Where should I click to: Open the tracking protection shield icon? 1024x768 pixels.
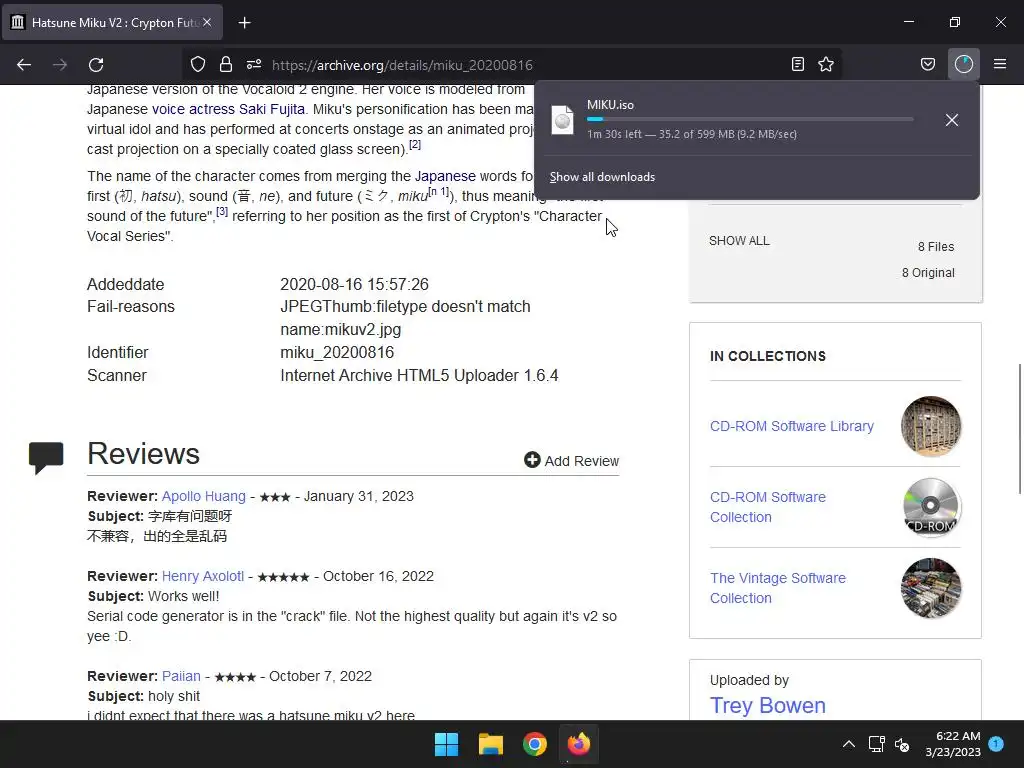click(x=198, y=64)
